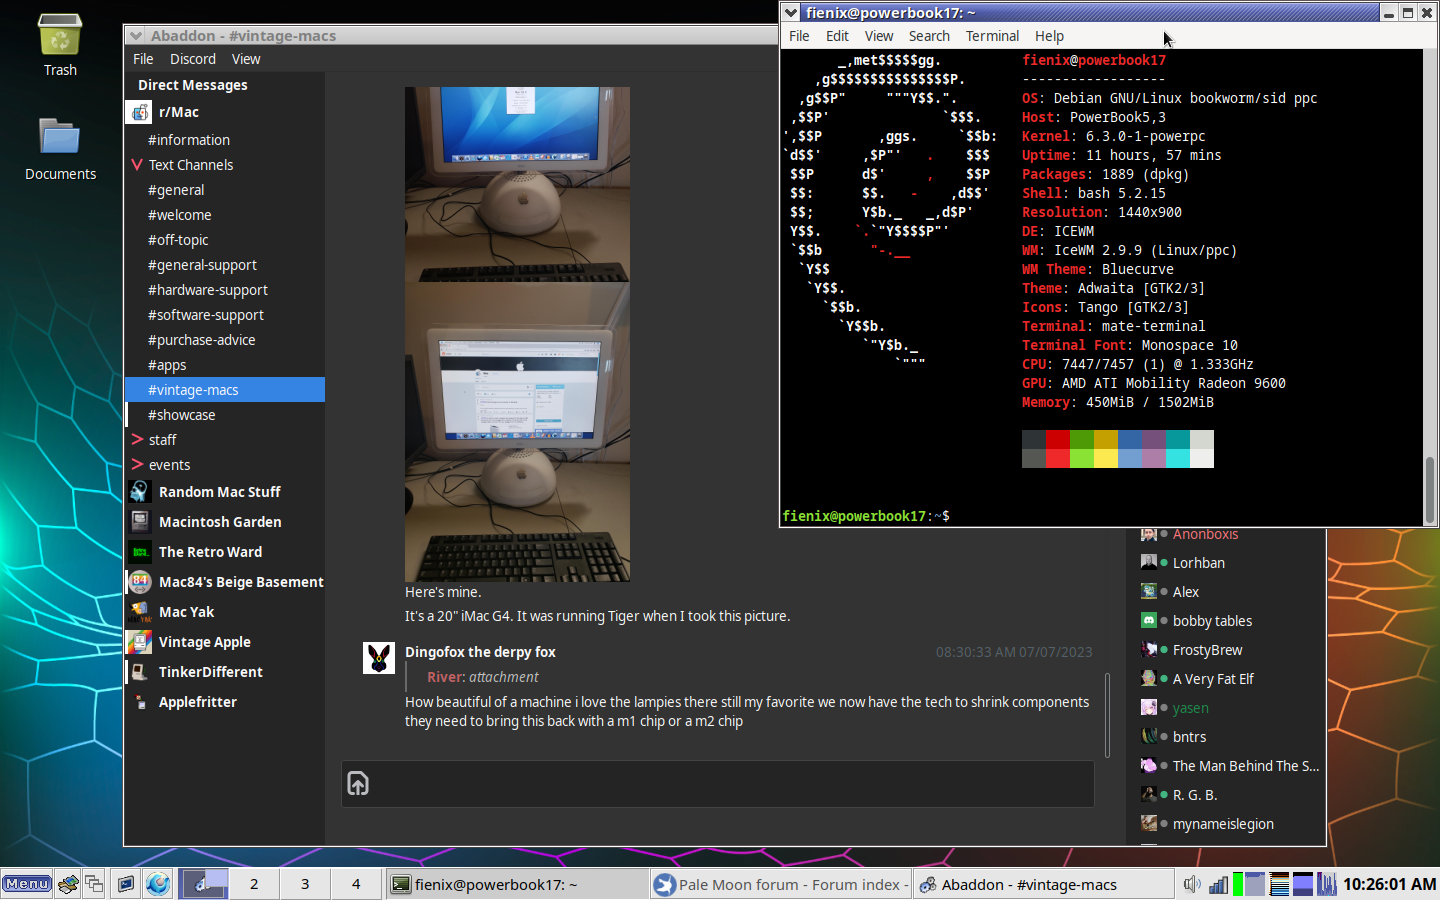Select the Macintosh Garden server icon
Viewport: 1440px width, 900px height.
point(140,522)
